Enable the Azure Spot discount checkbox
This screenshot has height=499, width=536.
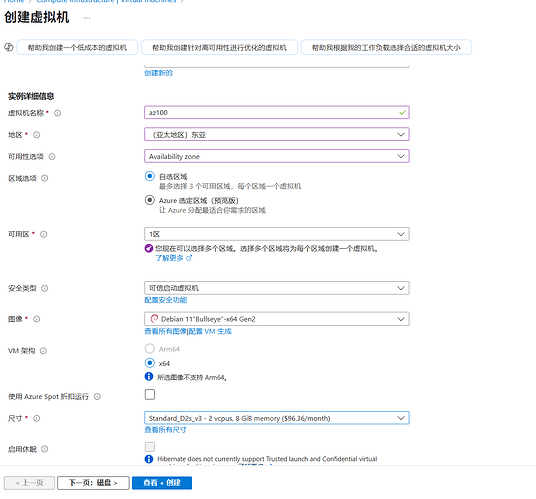tap(150, 394)
